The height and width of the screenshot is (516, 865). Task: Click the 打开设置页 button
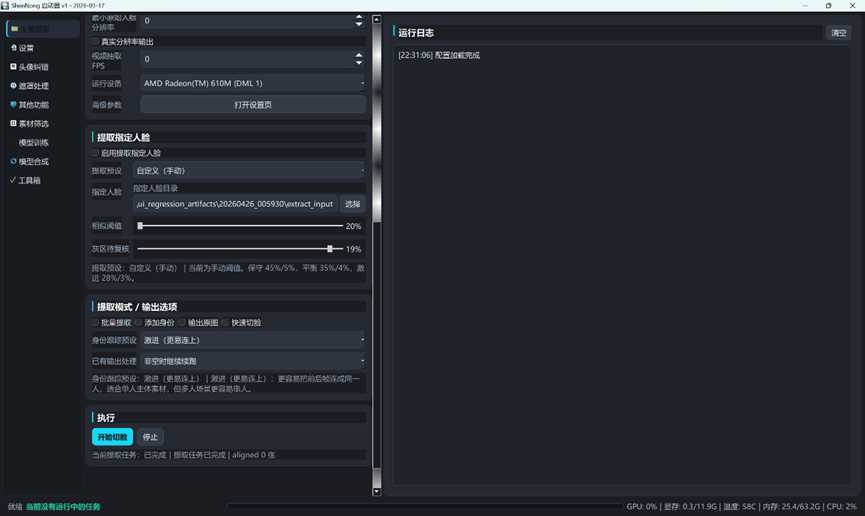[x=253, y=105]
